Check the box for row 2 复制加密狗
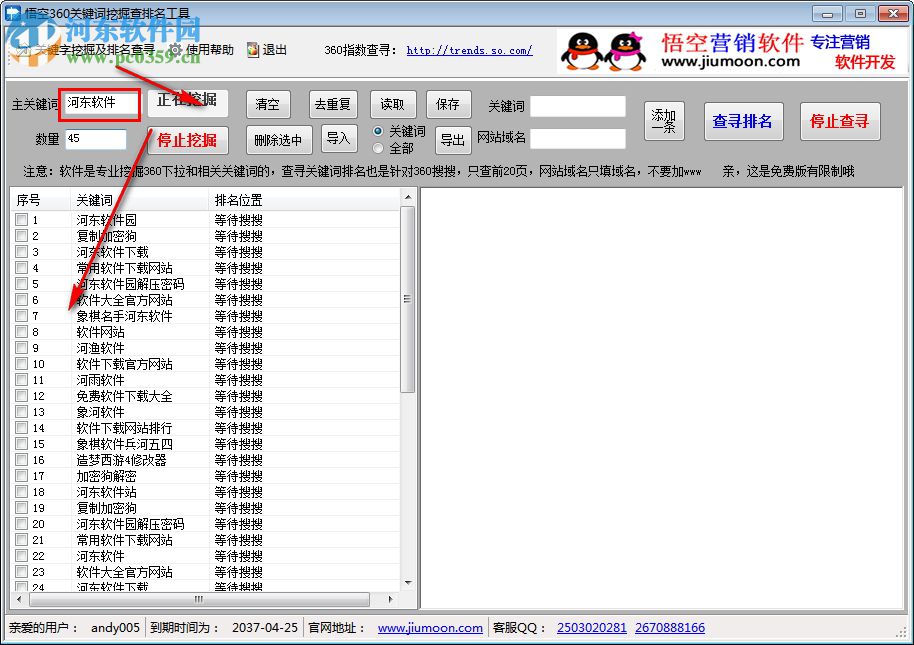The image size is (914, 645). [x=22, y=235]
